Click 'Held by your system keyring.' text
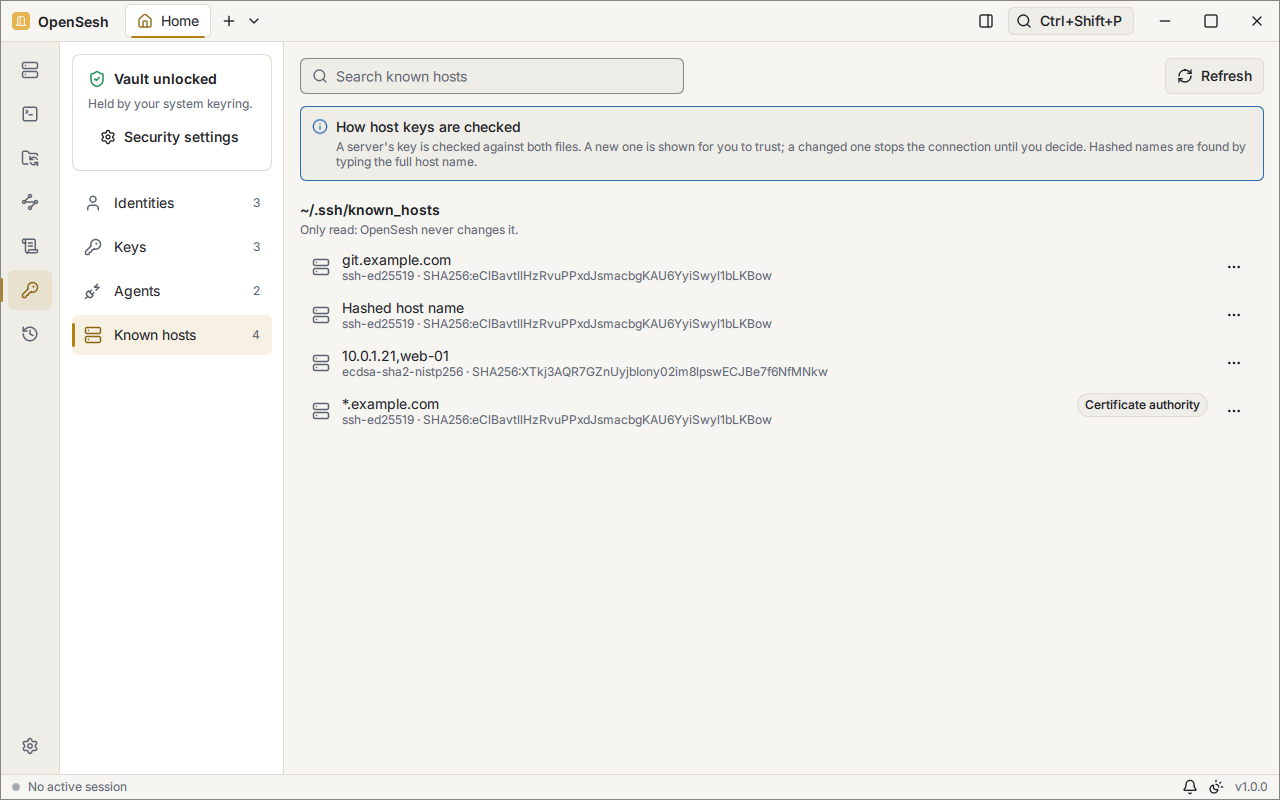Viewport: 1280px width, 800px height. pos(170,104)
